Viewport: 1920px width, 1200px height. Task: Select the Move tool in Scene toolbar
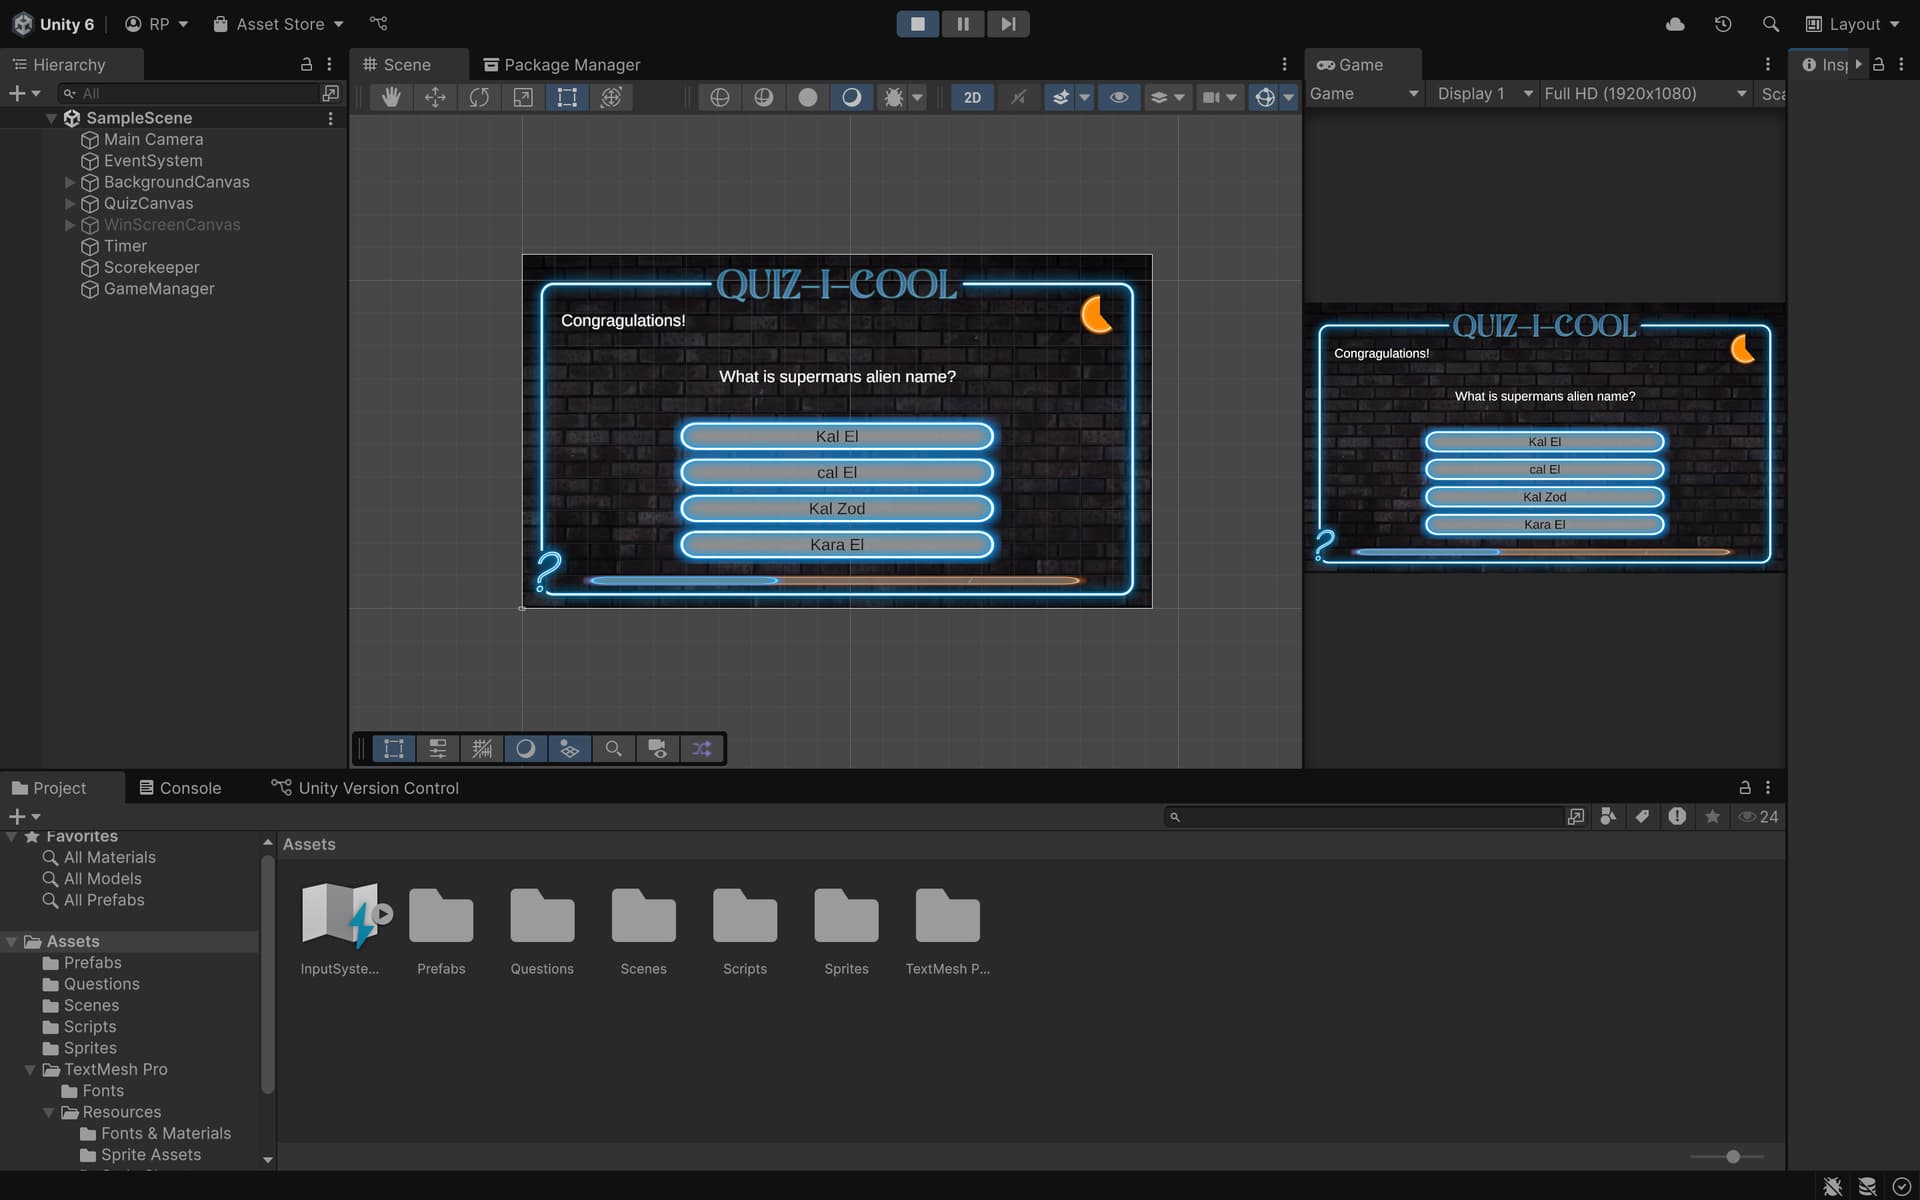point(435,97)
